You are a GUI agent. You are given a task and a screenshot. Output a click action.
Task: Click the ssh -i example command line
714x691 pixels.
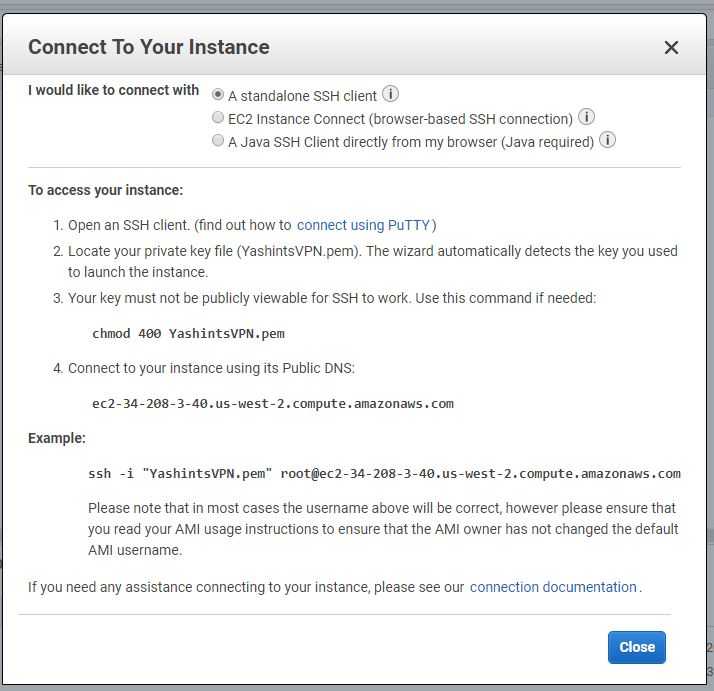tap(384, 473)
